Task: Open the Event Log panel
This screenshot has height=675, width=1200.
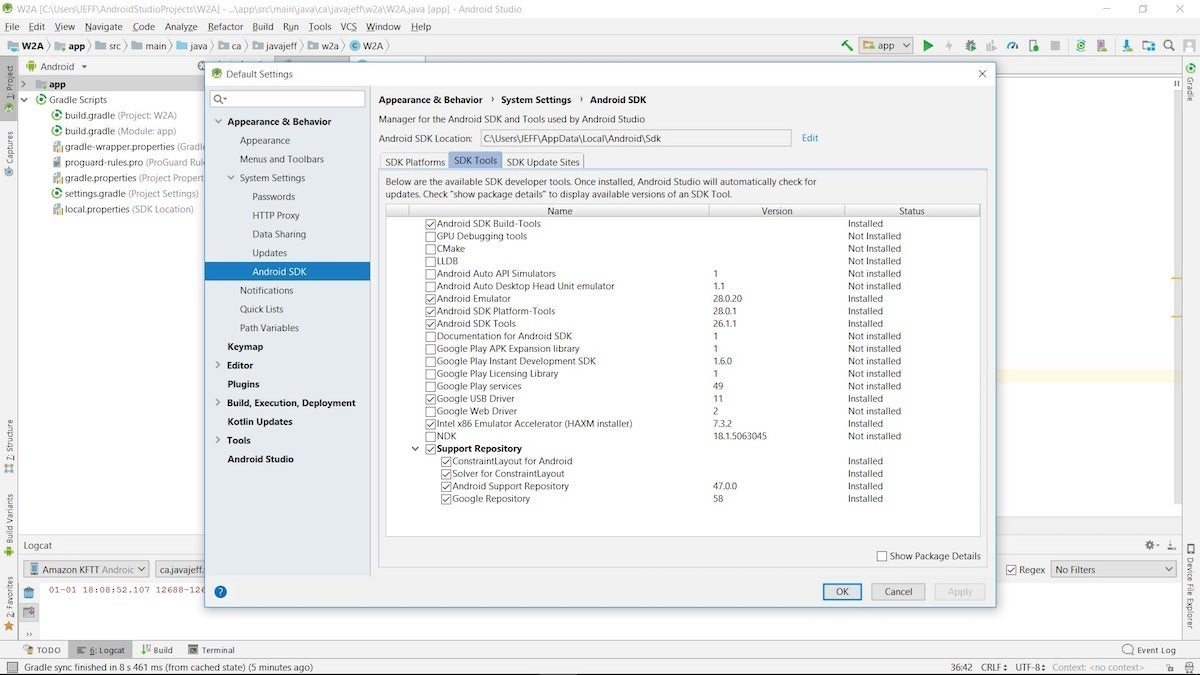Action: [1148, 650]
